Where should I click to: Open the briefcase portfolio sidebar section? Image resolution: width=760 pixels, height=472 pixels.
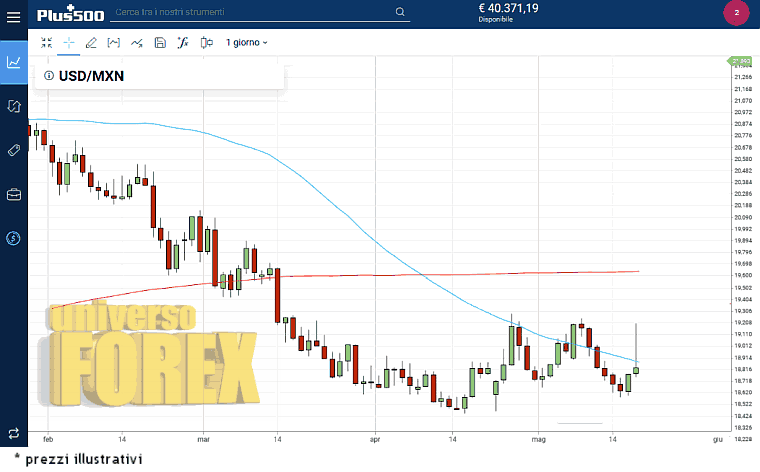click(x=14, y=194)
